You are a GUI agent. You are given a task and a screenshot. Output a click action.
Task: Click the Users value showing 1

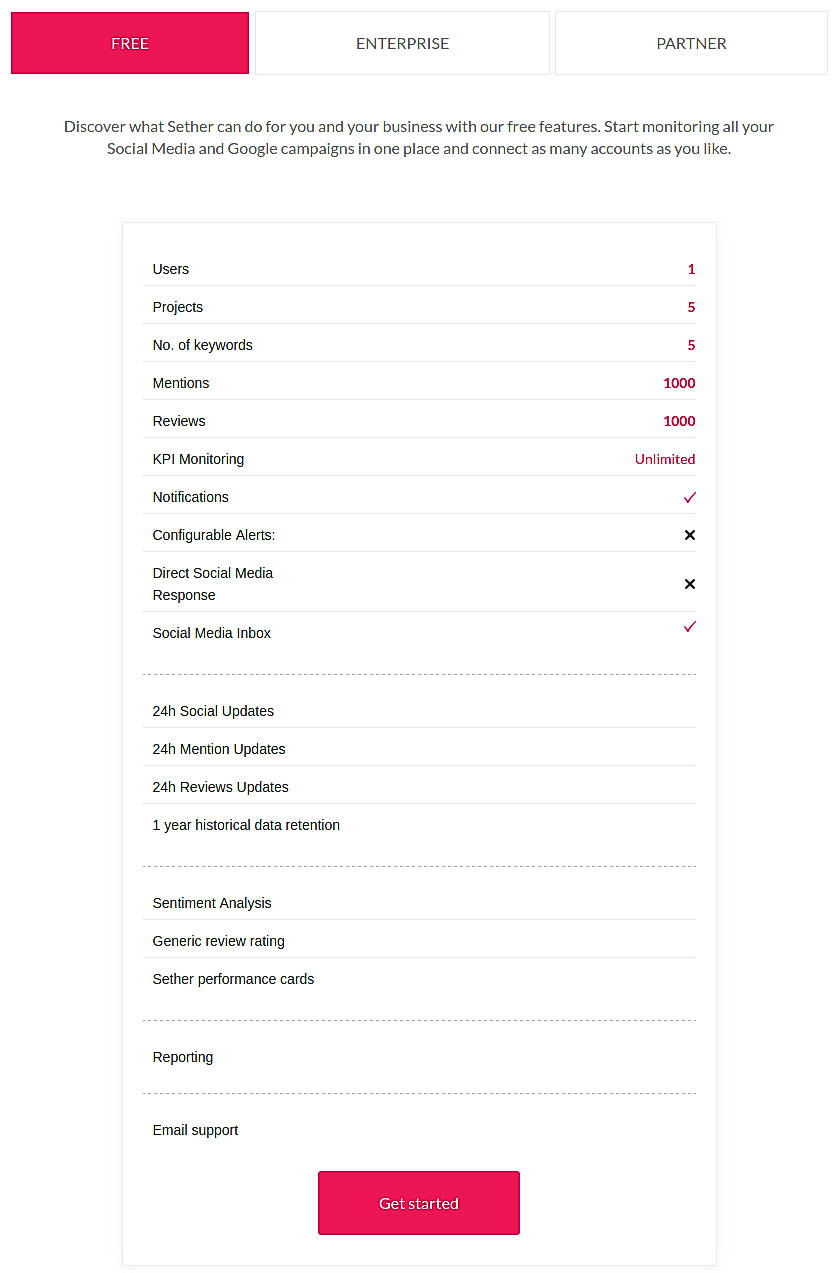(691, 269)
